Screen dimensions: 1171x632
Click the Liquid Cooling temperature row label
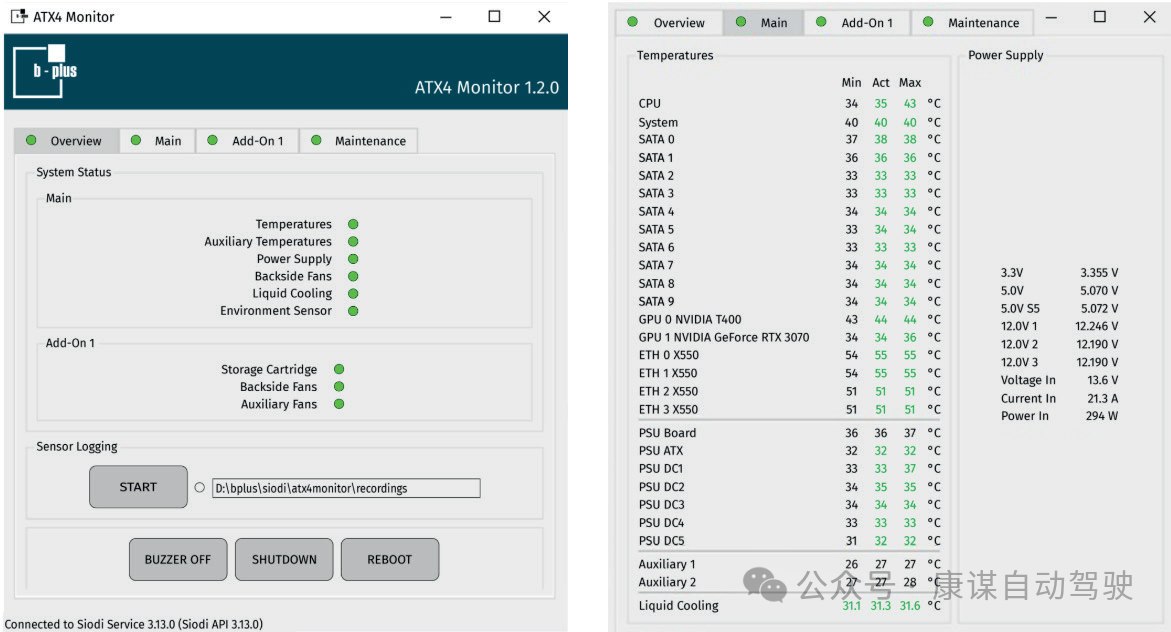(x=678, y=605)
